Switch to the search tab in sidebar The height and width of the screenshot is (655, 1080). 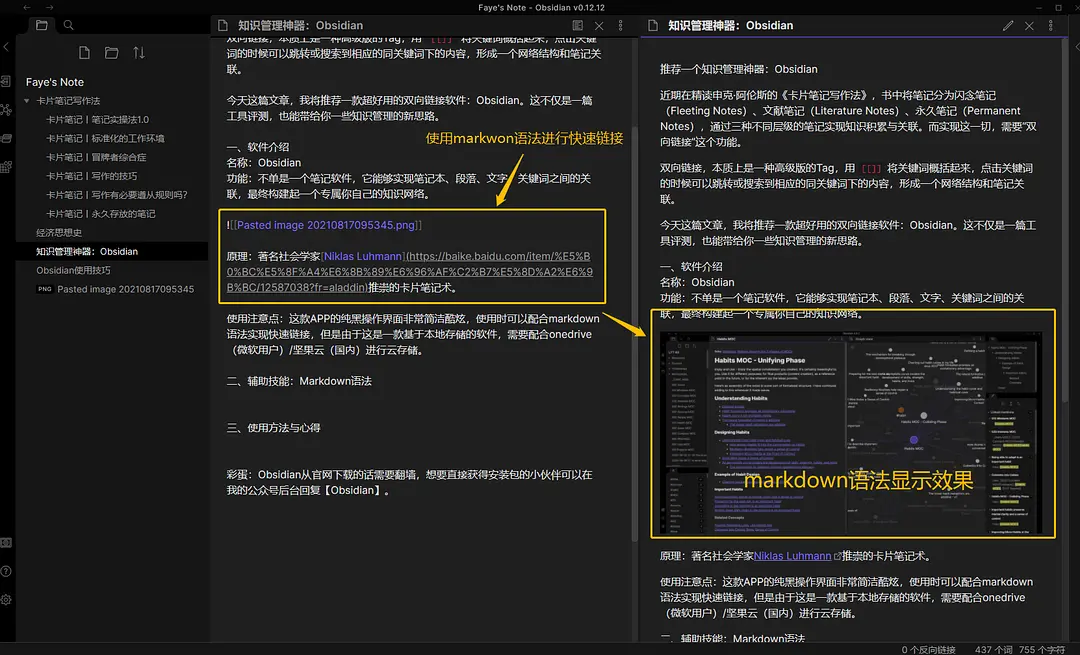pos(68,25)
